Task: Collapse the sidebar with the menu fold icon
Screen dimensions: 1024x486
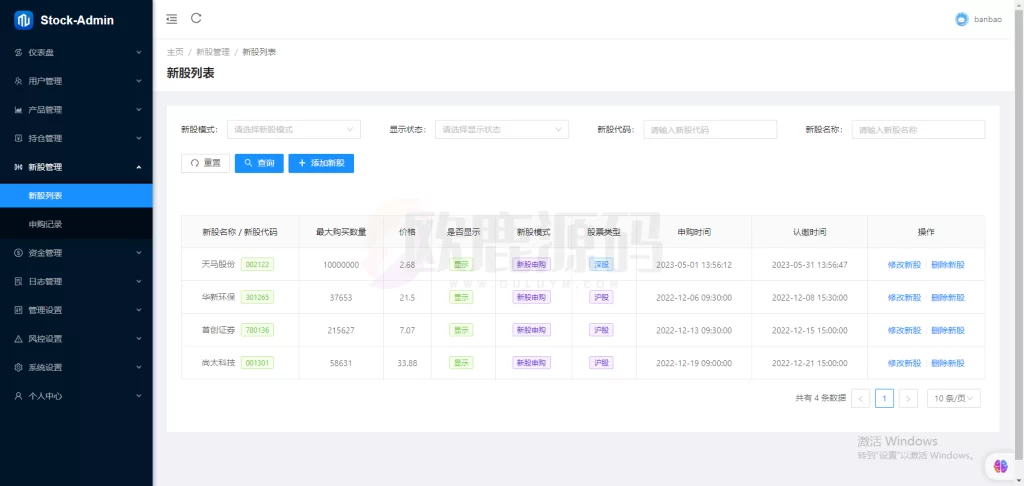Action: point(172,19)
